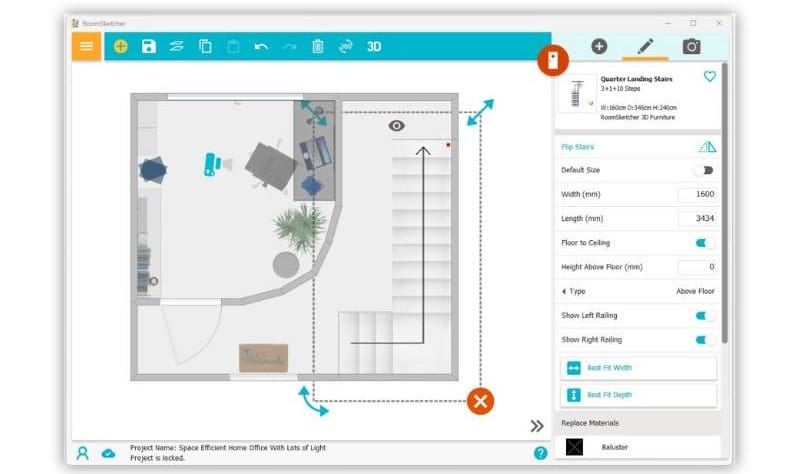
Task: Toggle the Default Size switch
Action: pyautogui.click(x=706, y=170)
